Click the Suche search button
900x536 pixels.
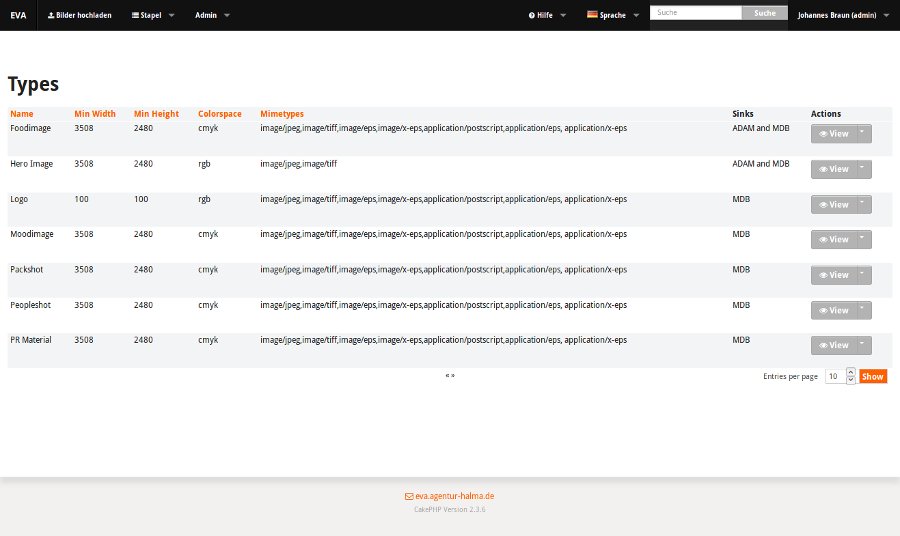[765, 13]
